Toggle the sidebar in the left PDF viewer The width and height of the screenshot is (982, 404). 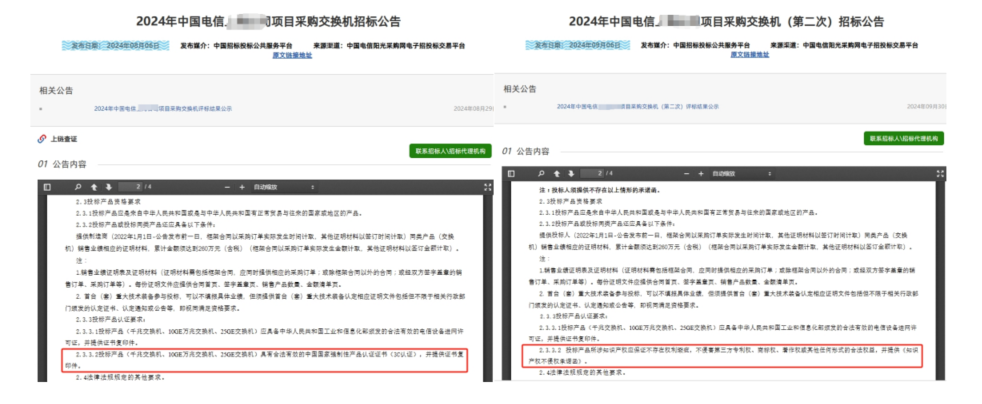[47, 187]
